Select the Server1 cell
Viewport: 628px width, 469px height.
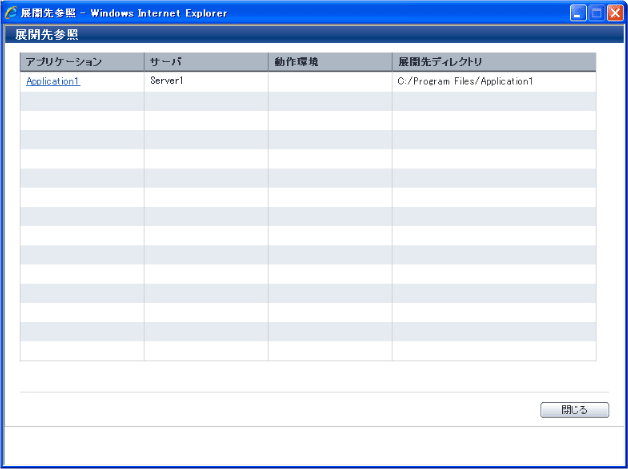pyautogui.click(x=167, y=81)
